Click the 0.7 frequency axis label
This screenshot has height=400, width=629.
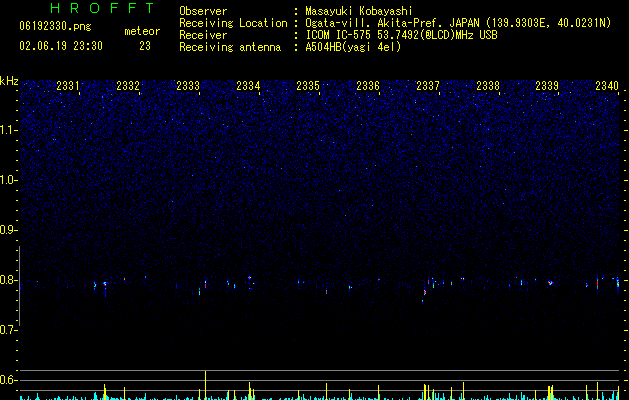click(x=9, y=330)
